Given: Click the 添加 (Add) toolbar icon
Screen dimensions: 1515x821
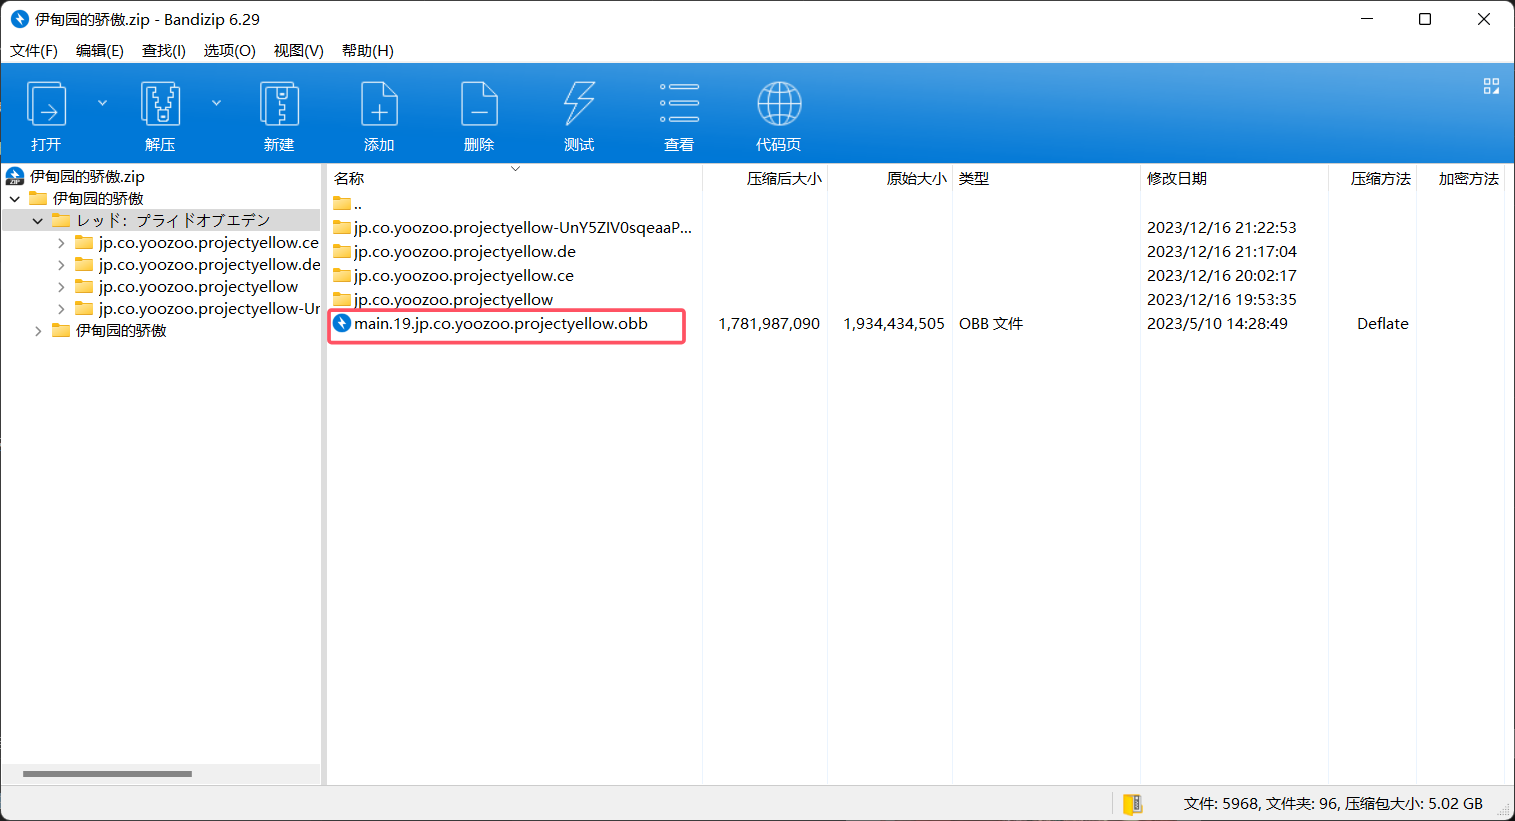Looking at the screenshot, I should [379, 105].
